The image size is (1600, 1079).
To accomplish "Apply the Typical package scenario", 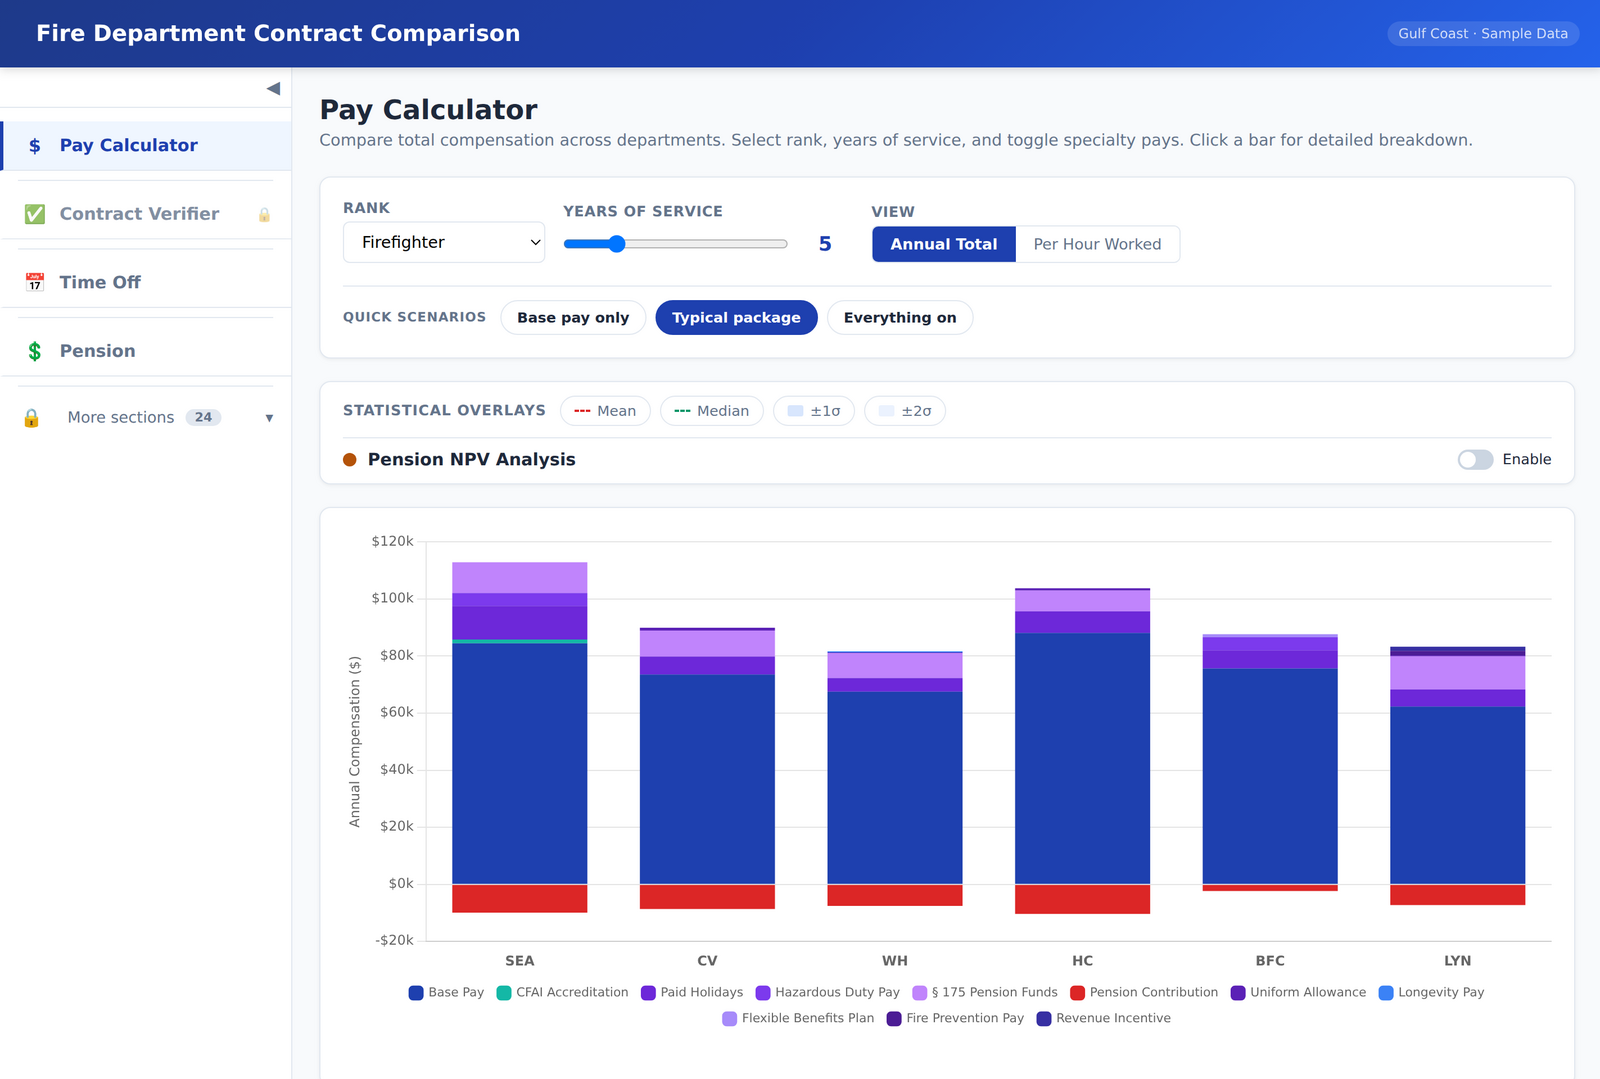I will coord(736,318).
